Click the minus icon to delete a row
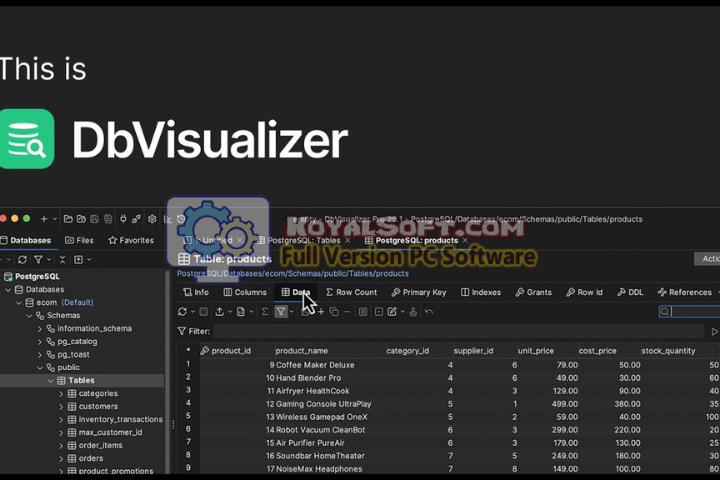This screenshot has width=720, height=480. pyautogui.click(x=347, y=312)
